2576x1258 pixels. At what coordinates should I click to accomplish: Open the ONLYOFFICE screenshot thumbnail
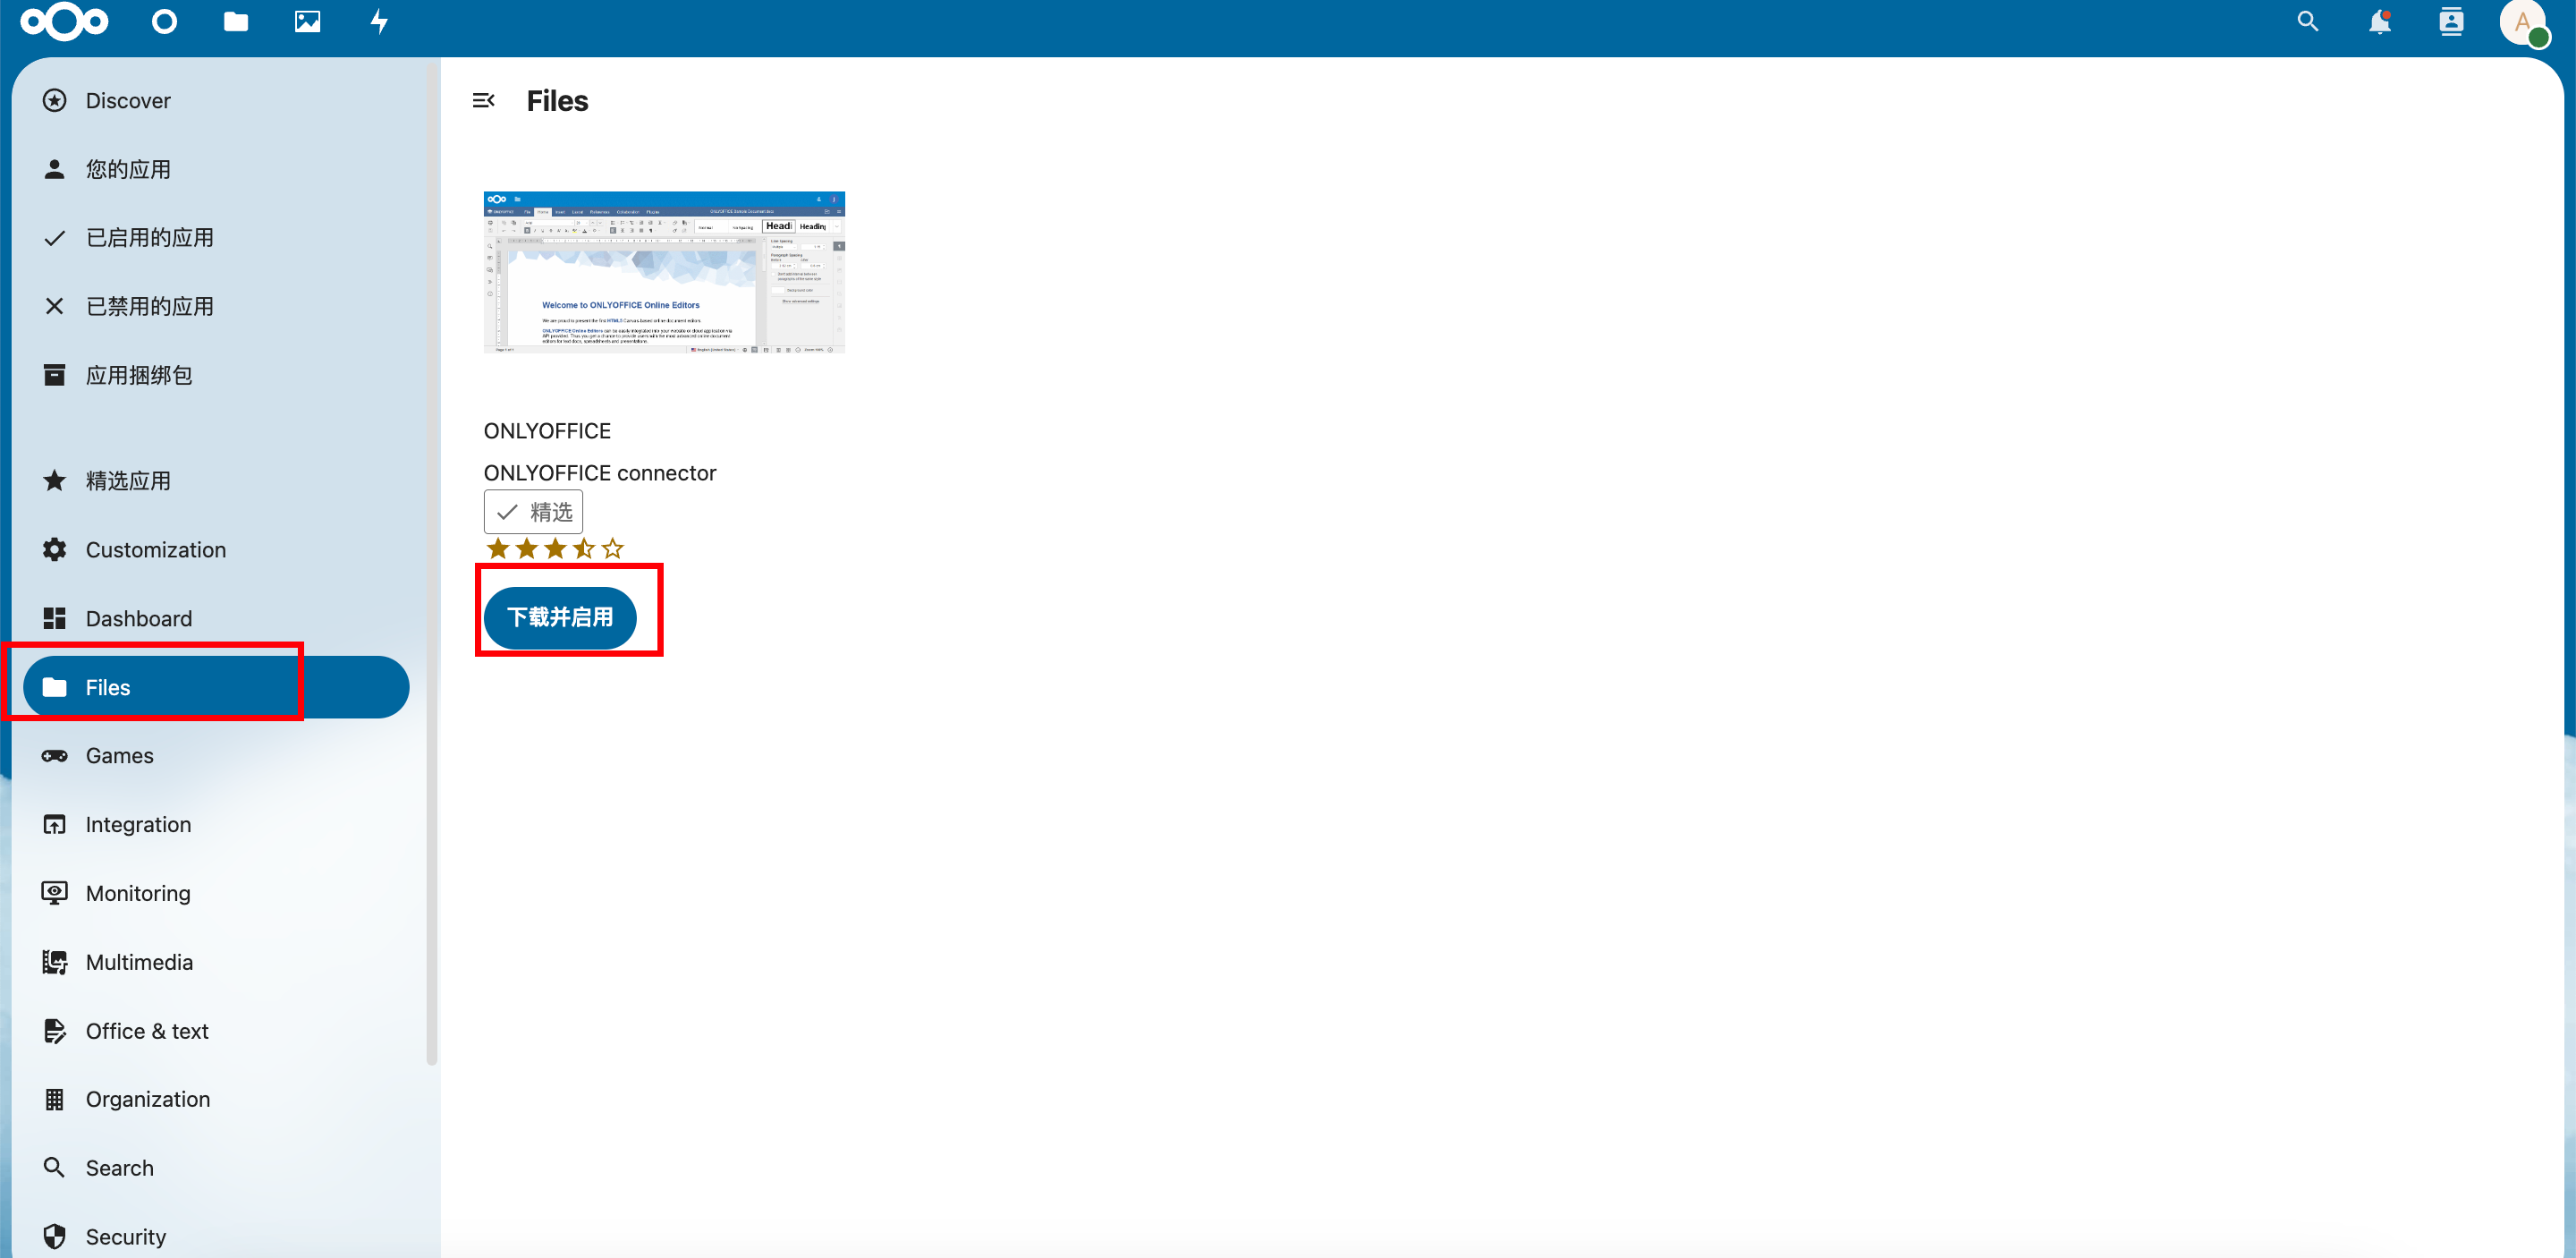(x=664, y=272)
